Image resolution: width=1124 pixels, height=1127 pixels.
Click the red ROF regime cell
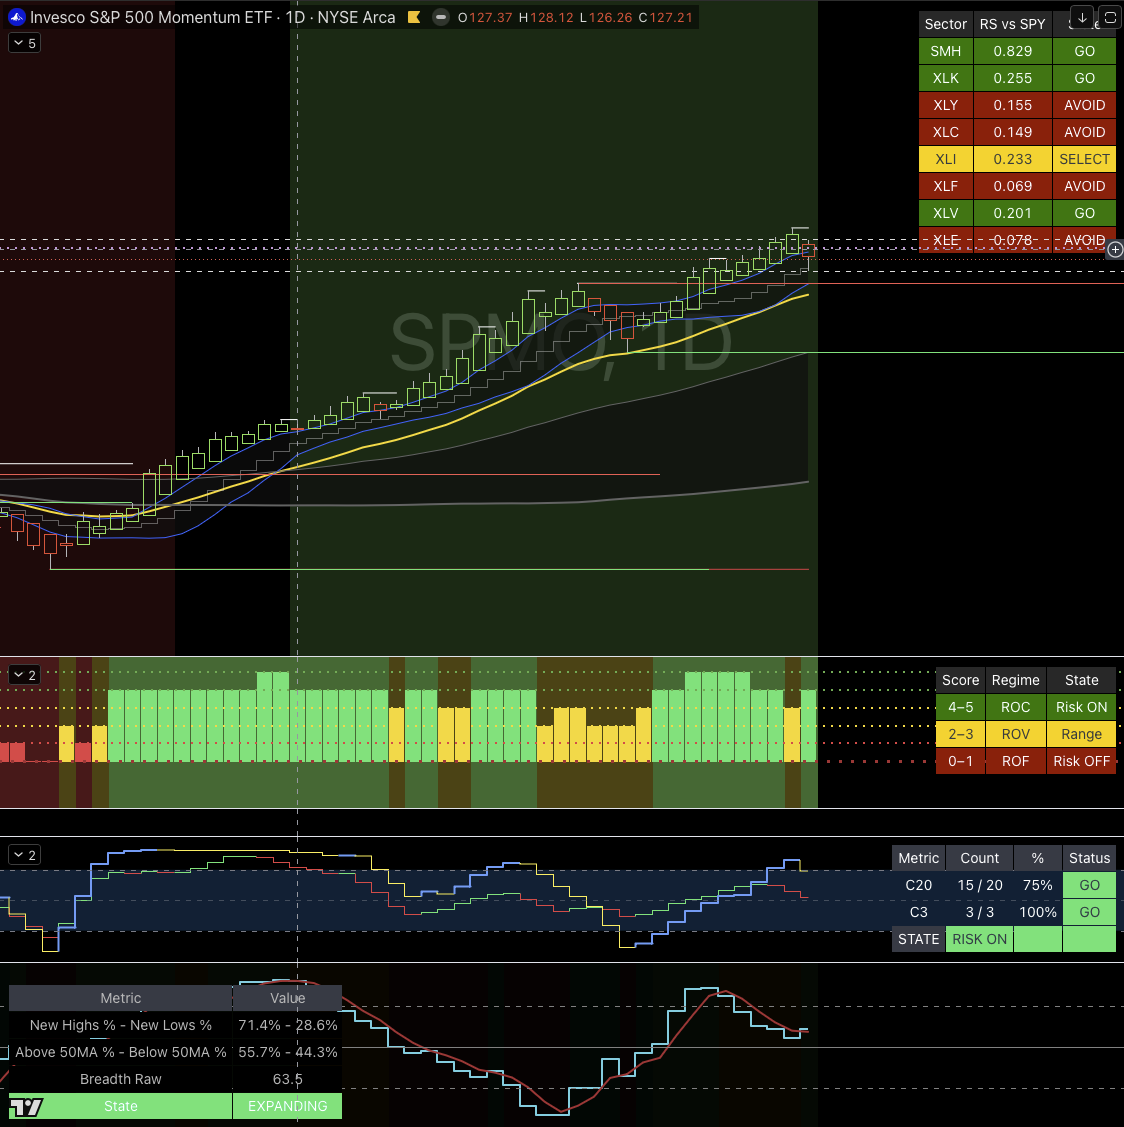(1015, 761)
